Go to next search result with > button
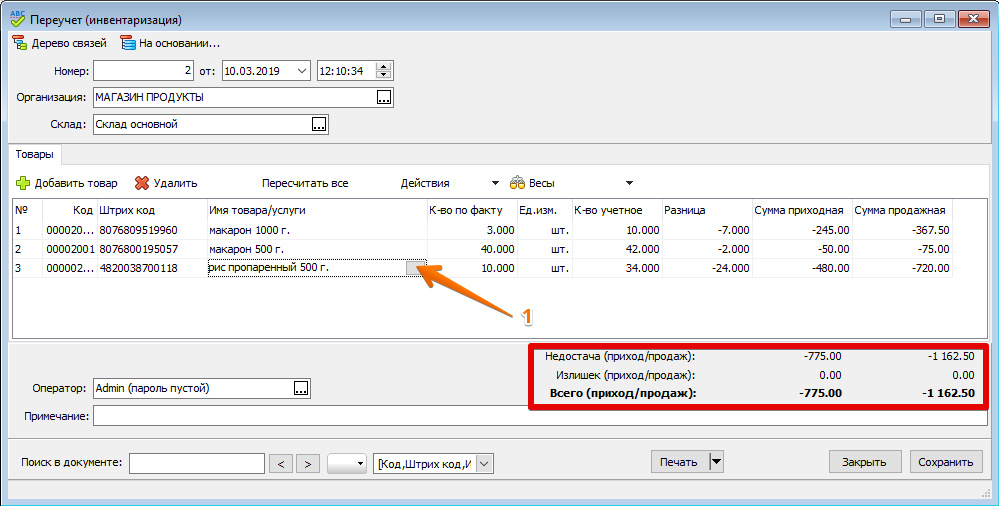This screenshot has height=506, width=999. tap(307, 464)
